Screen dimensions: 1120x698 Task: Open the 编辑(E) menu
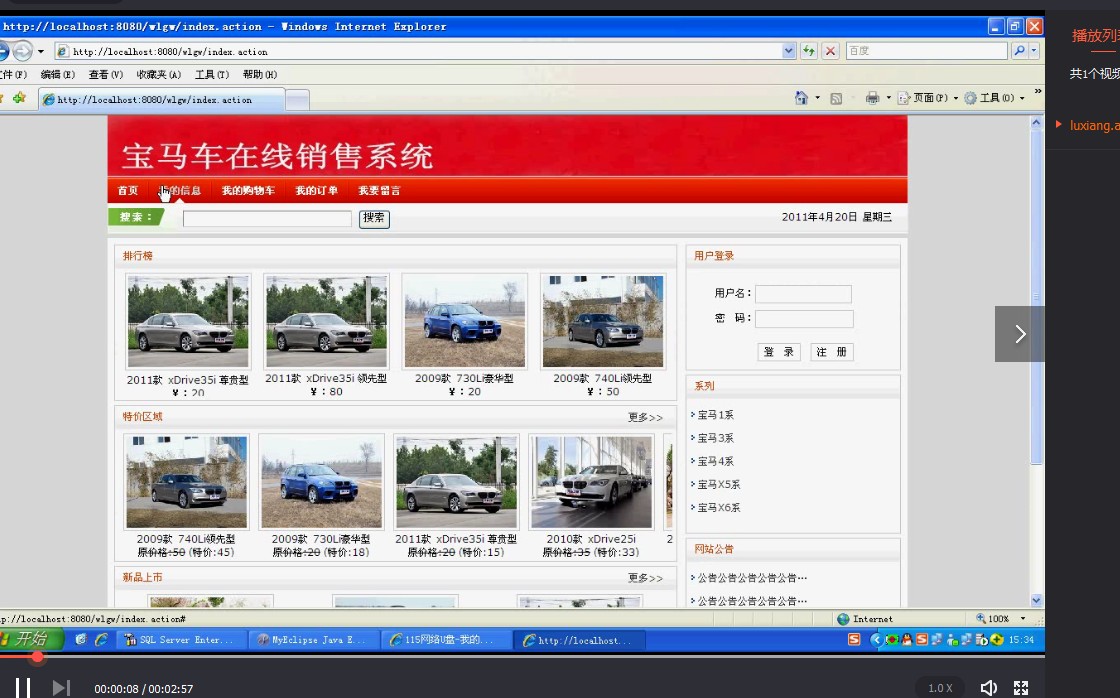click(x=58, y=74)
